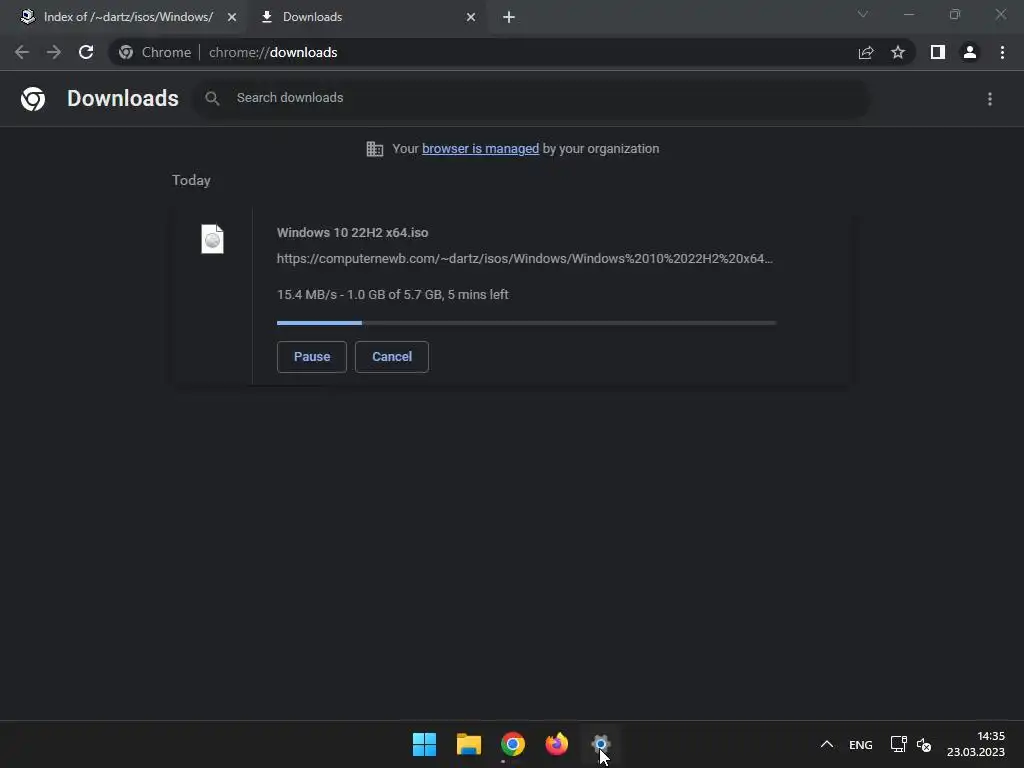Screen dimensions: 1024x768
Task: Open Settings gear from the taskbar
Action: click(601, 744)
